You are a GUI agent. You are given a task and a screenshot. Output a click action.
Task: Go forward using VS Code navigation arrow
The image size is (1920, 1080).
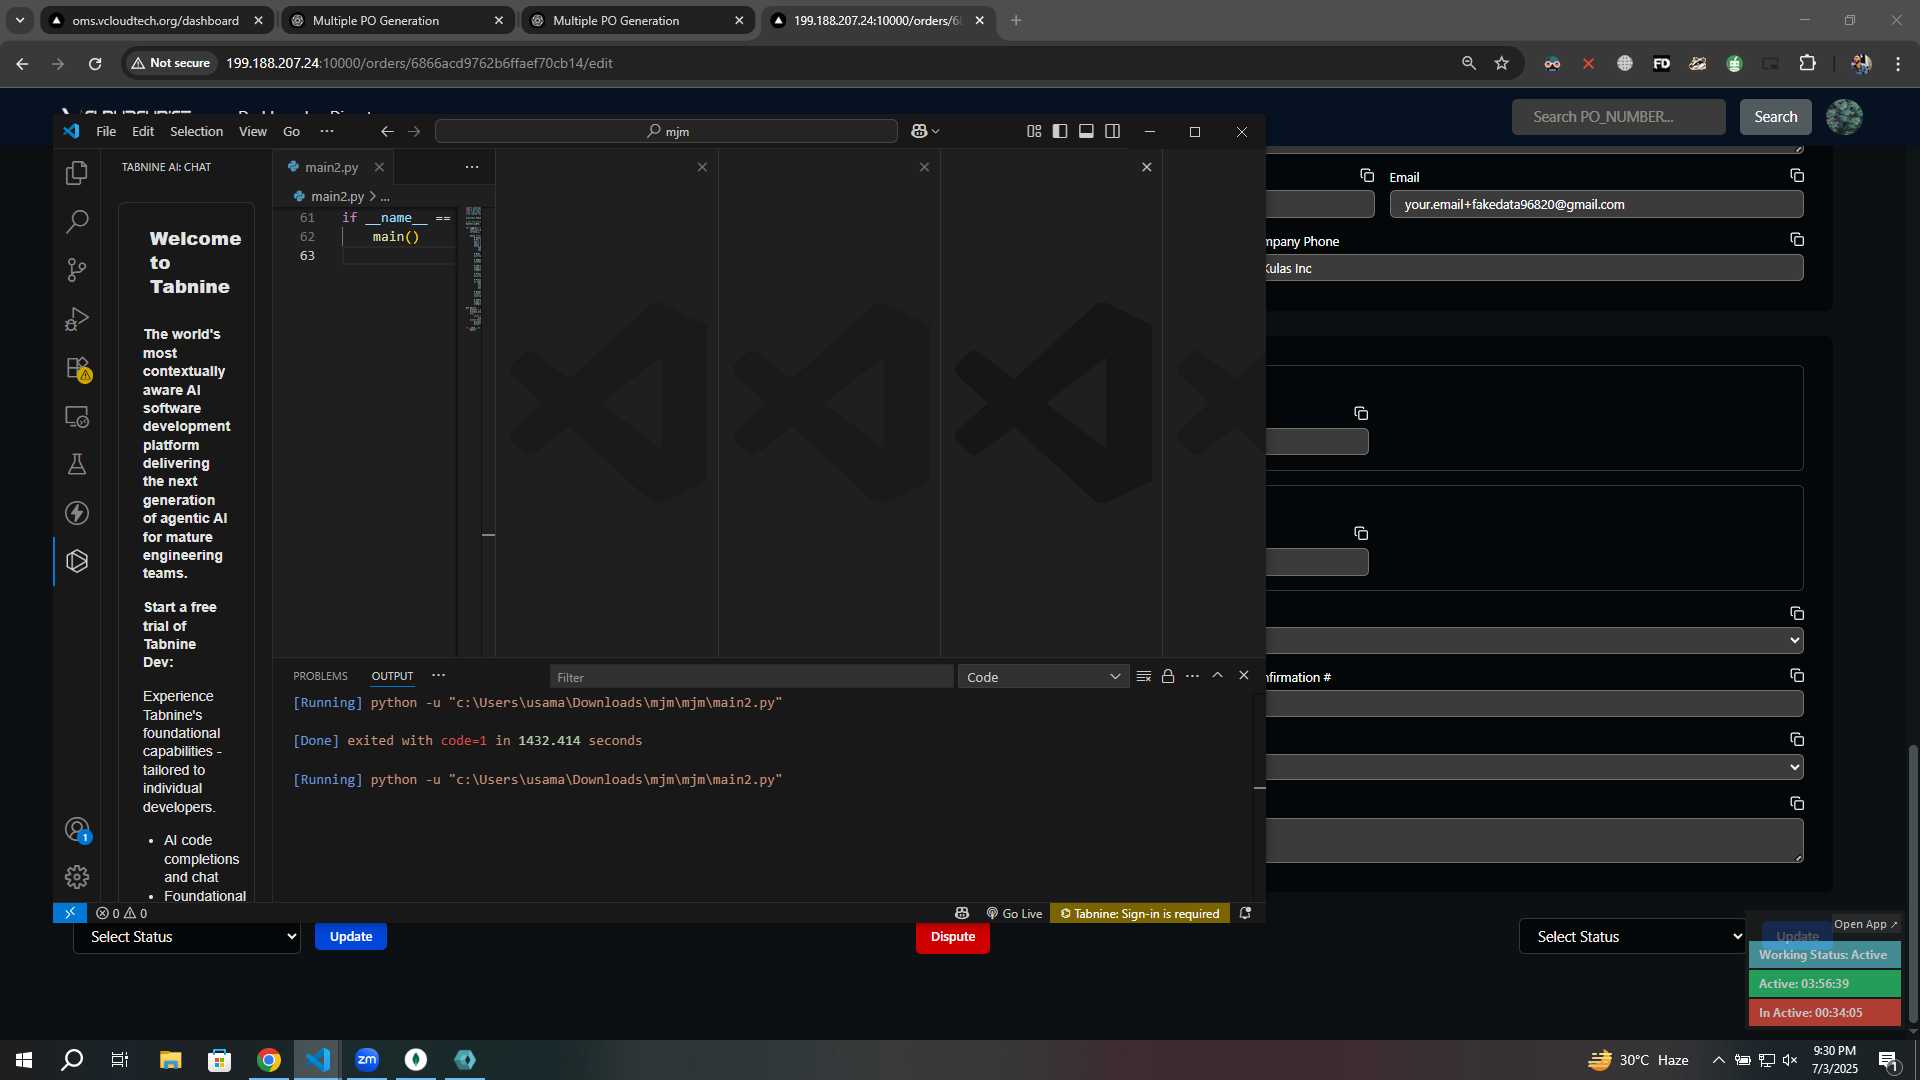click(x=414, y=131)
